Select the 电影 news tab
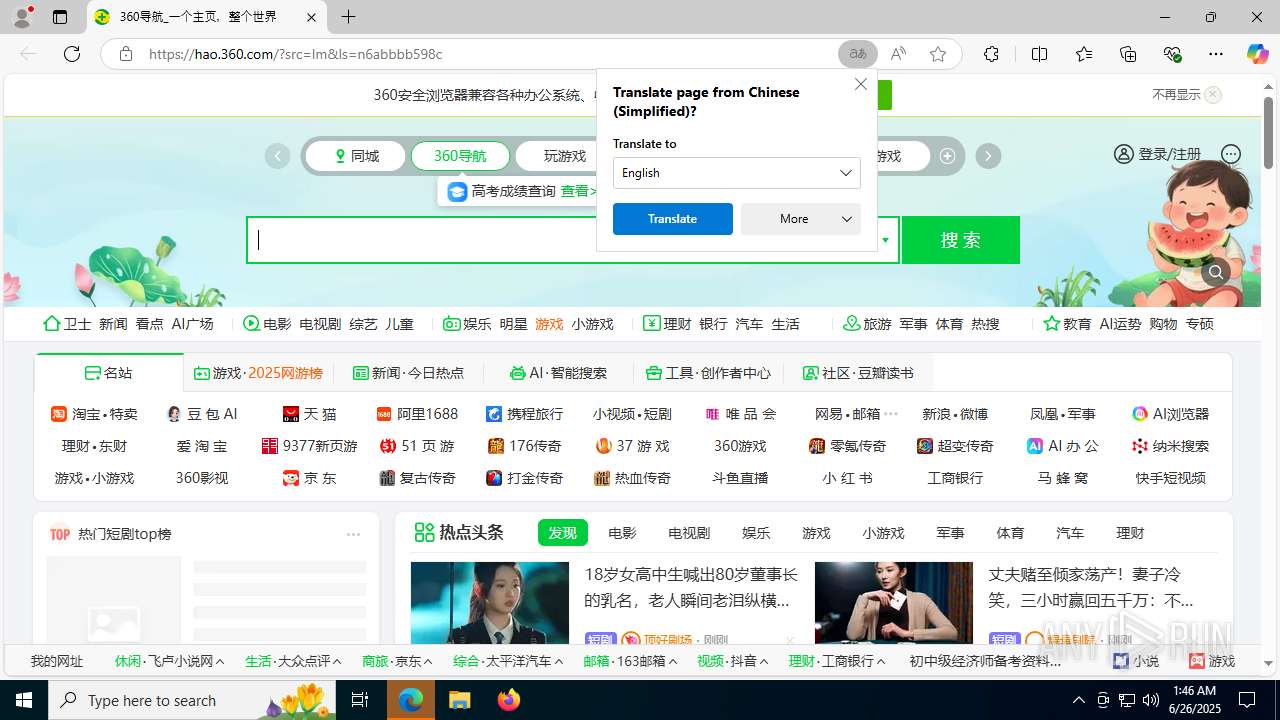 tap(622, 533)
